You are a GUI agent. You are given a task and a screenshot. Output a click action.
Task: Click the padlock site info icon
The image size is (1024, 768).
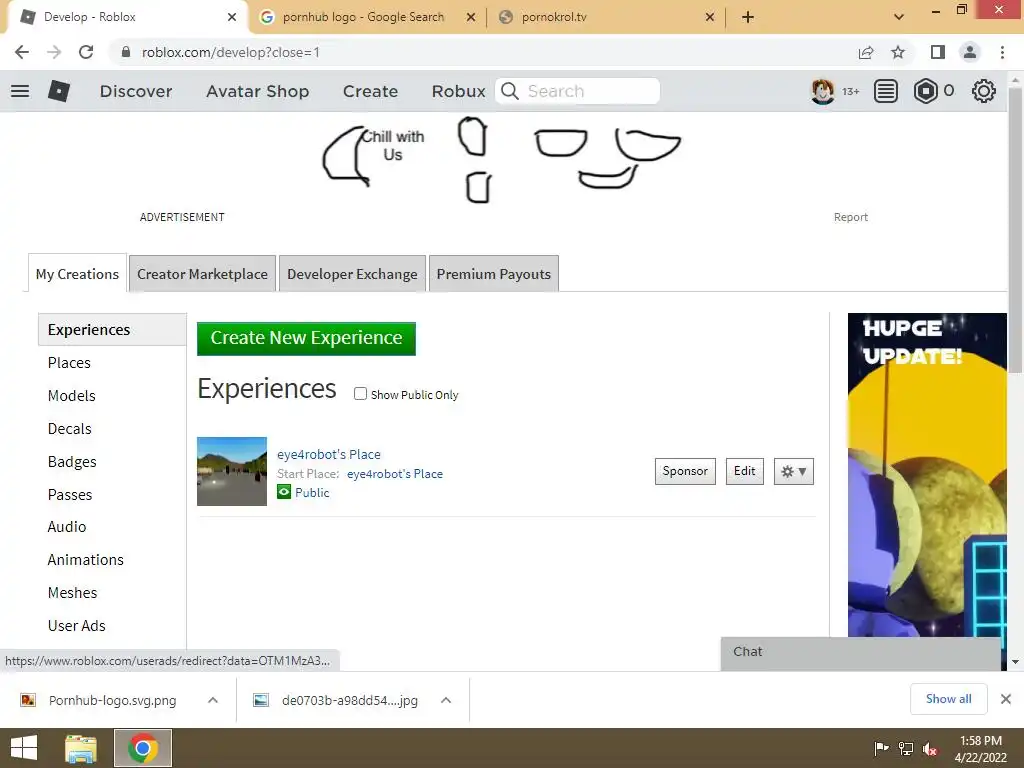tap(126, 52)
